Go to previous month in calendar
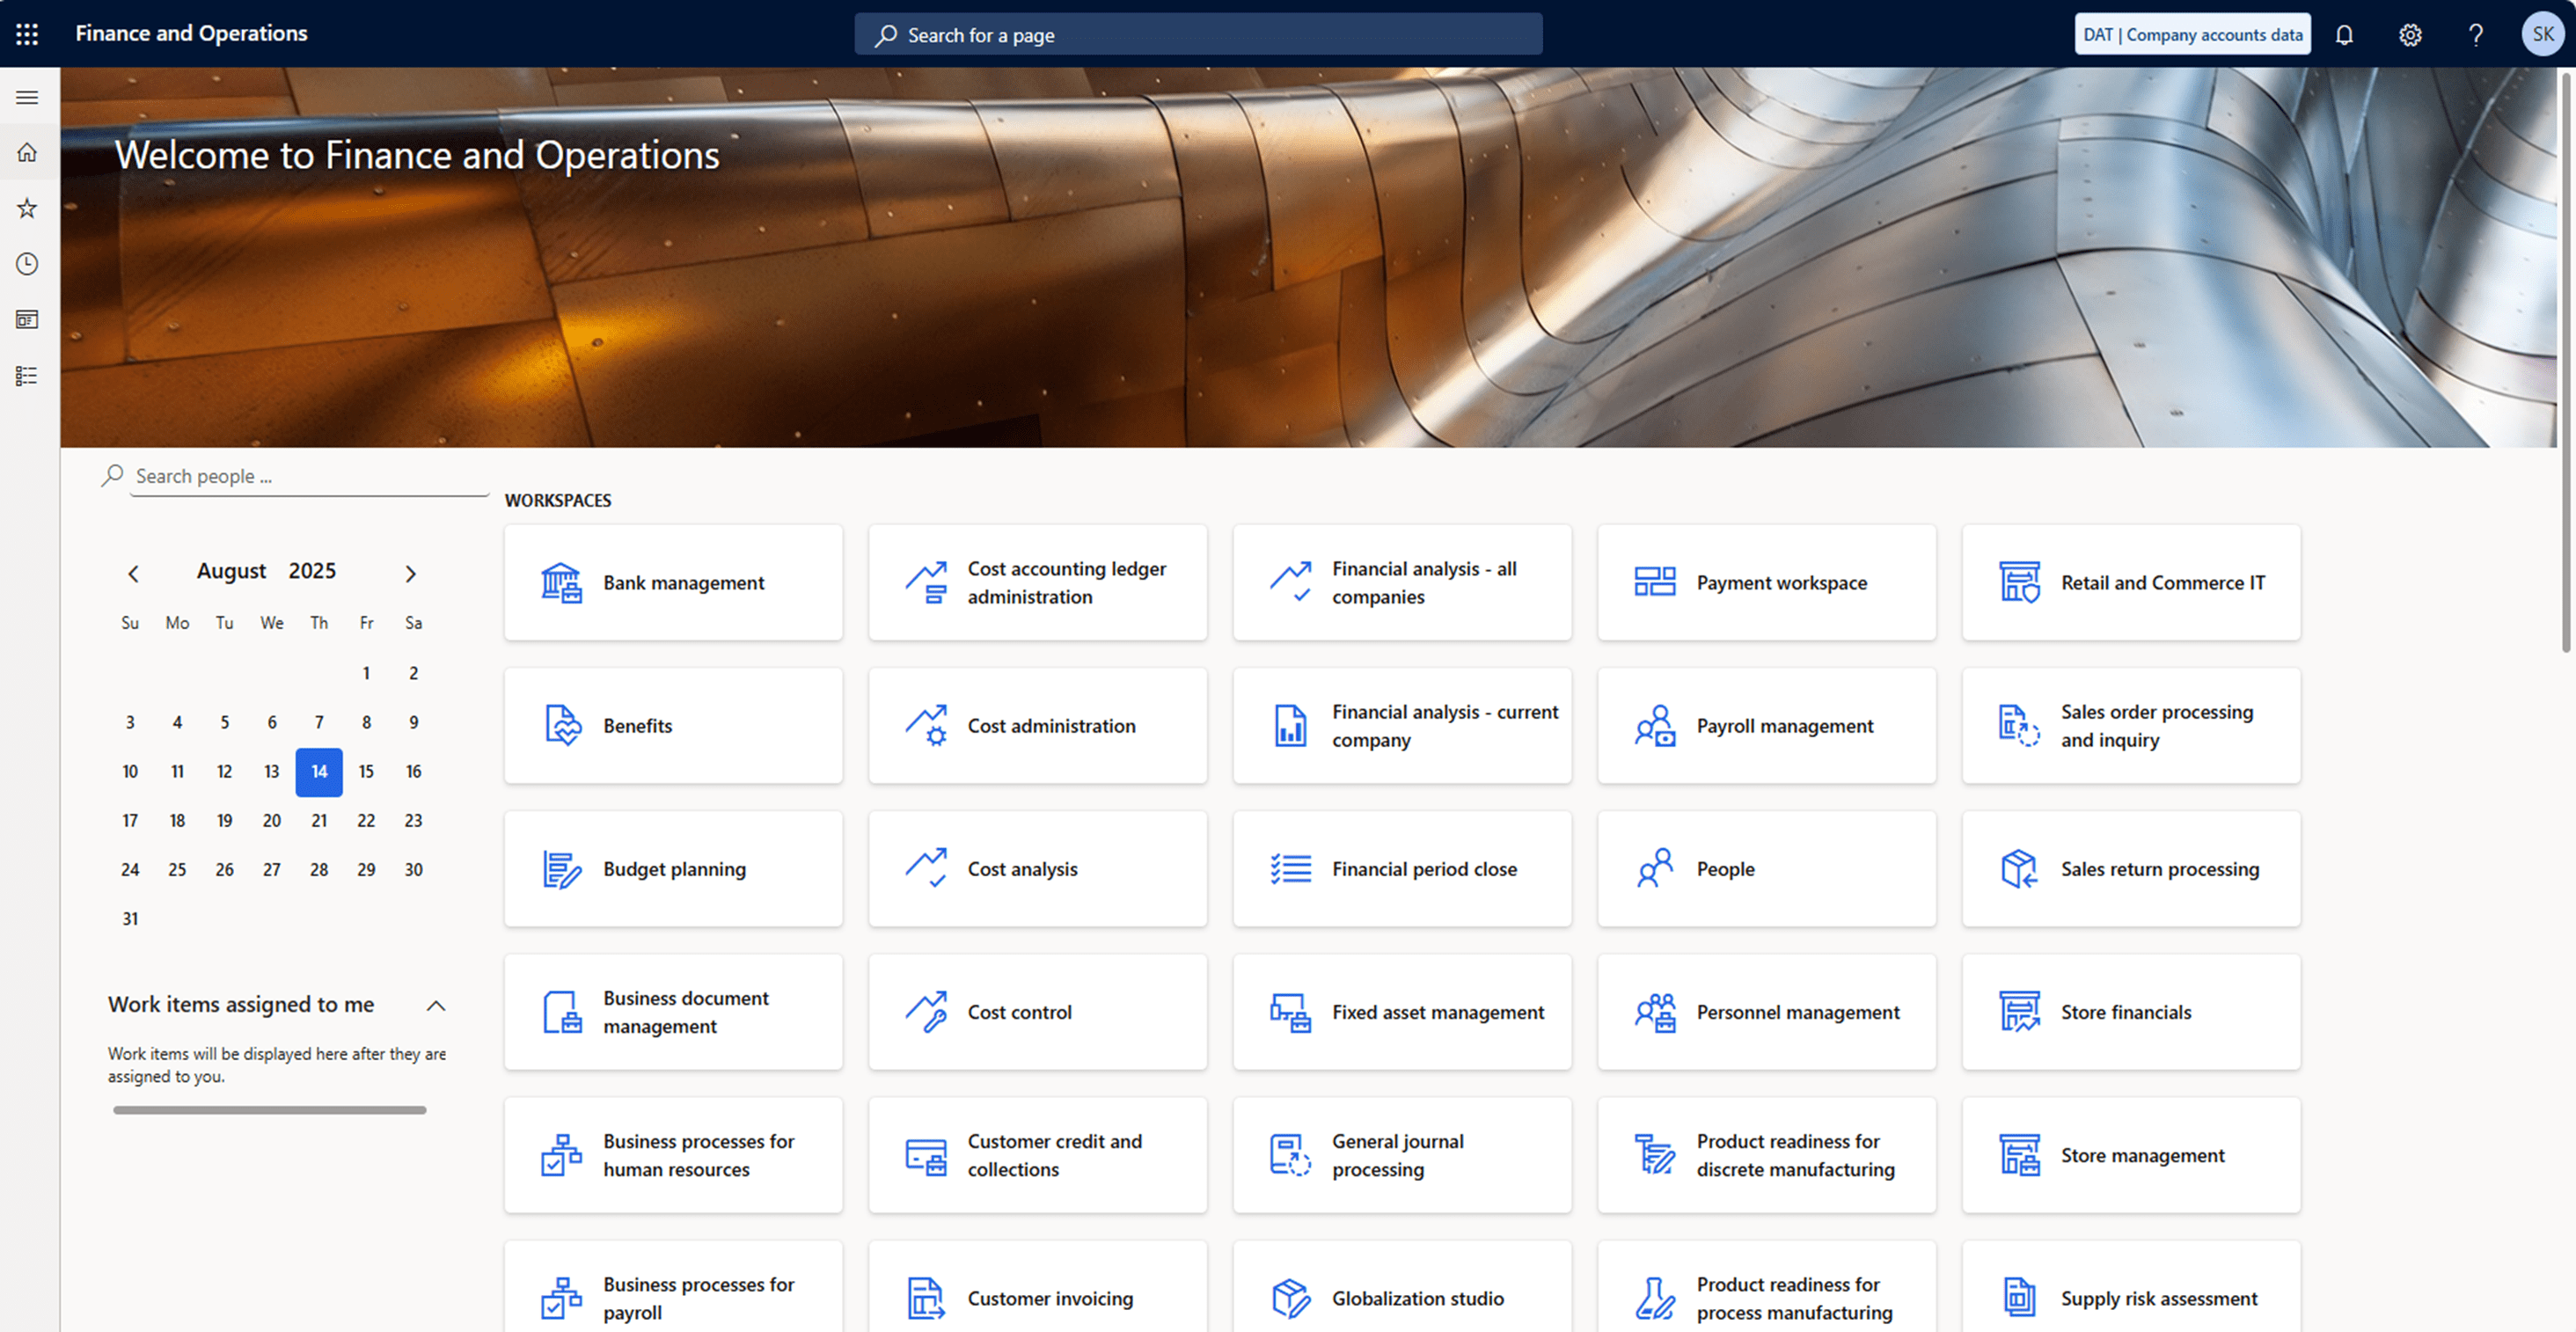Image resolution: width=2576 pixels, height=1332 pixels. pos(133,573)
